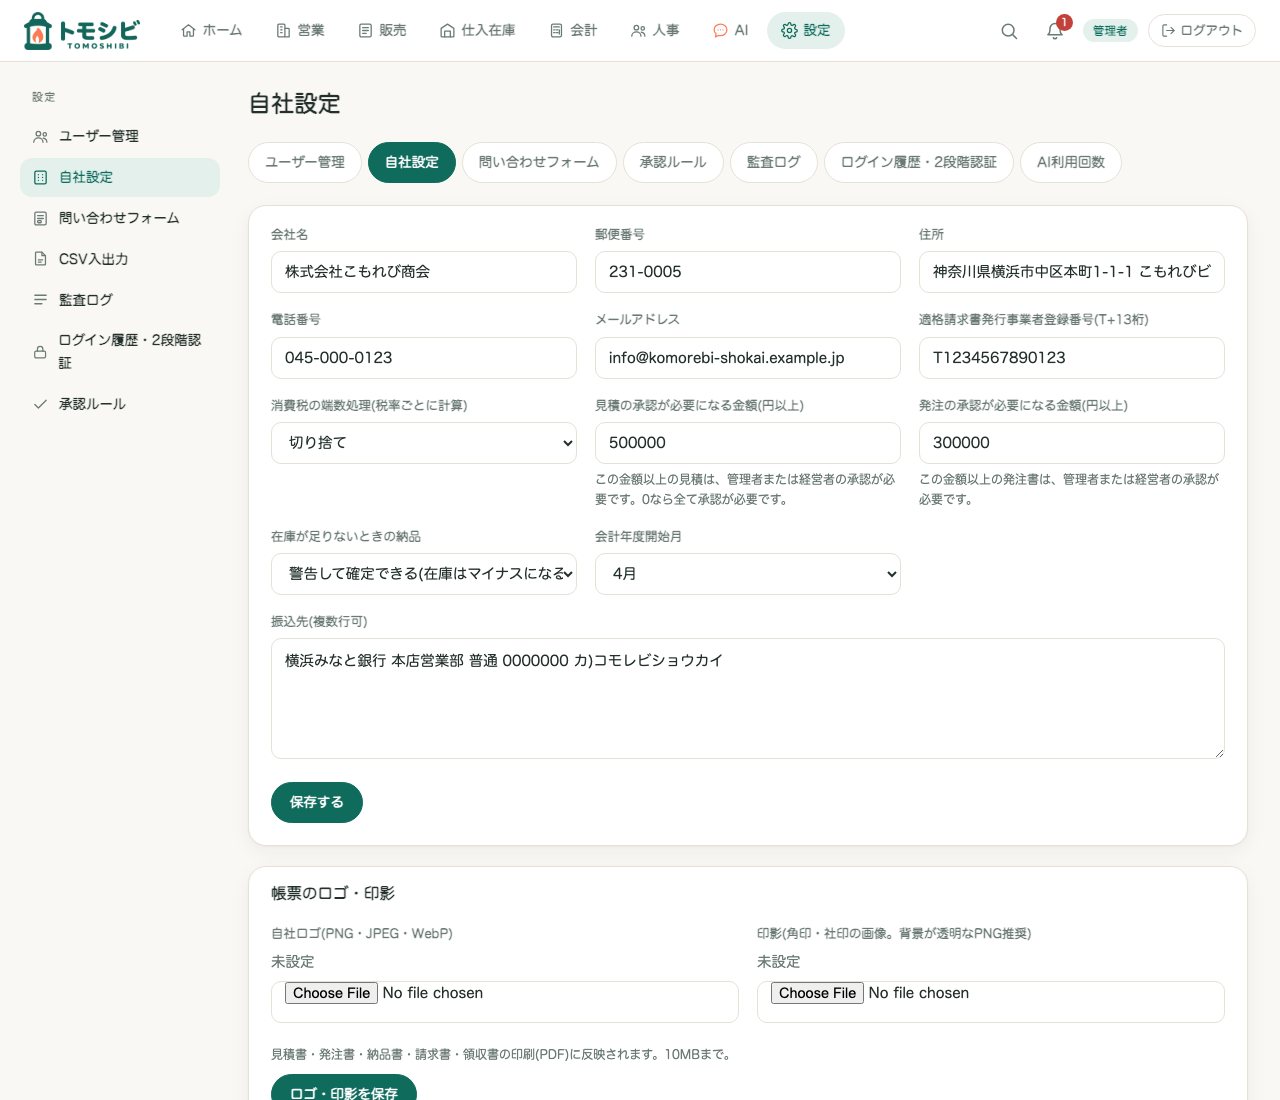The width and height of the screenshot is (1280, 1100).
Task: Click the building icon for 営業
Action: click(283, 31)
